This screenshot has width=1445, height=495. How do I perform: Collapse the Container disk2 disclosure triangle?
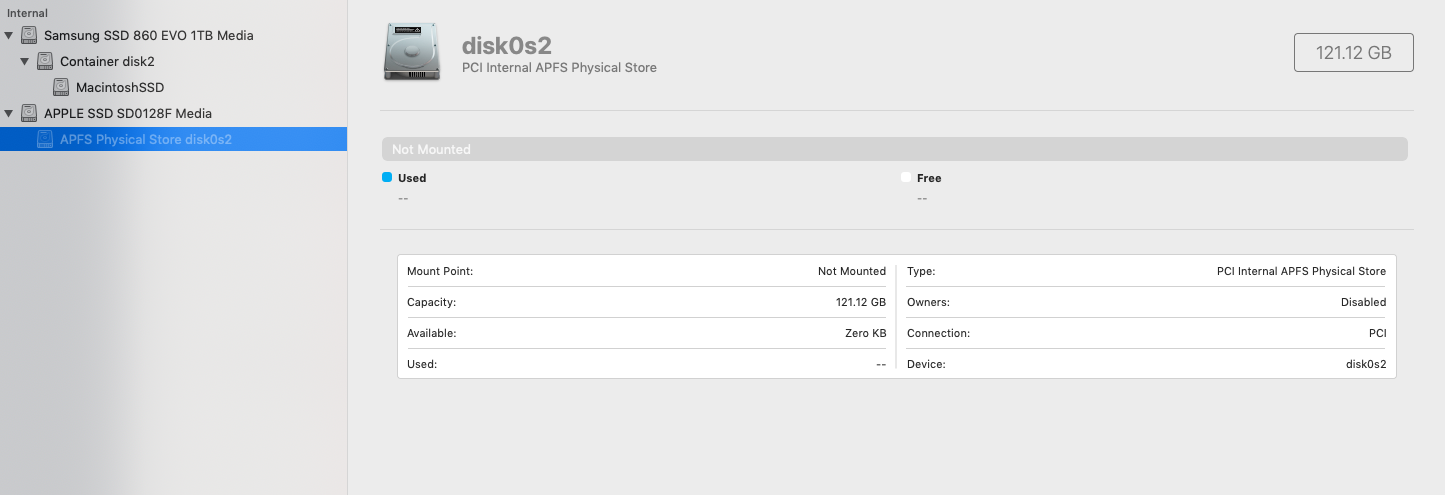[x=25, y=61]
